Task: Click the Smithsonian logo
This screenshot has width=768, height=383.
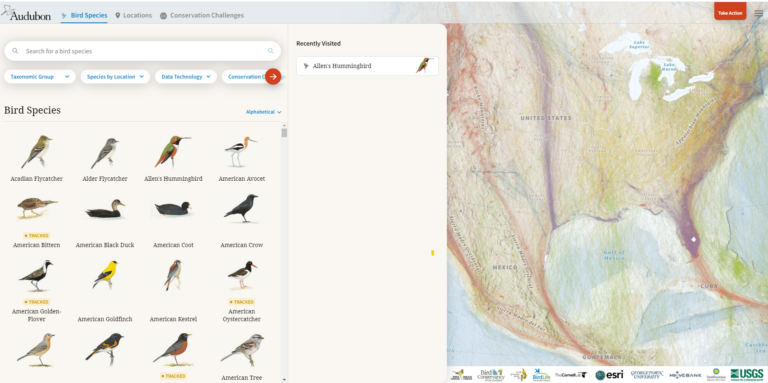Action: point(716,375)
